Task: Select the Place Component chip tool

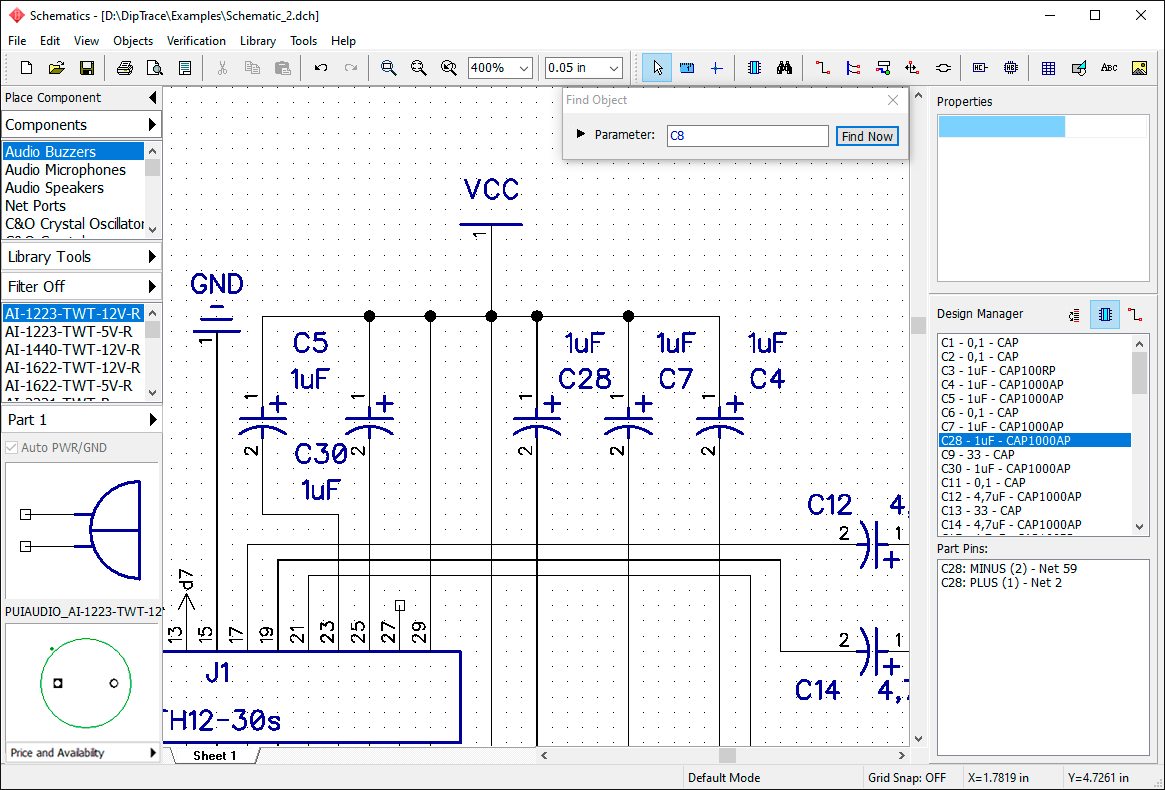Action: tap(754, 68)
